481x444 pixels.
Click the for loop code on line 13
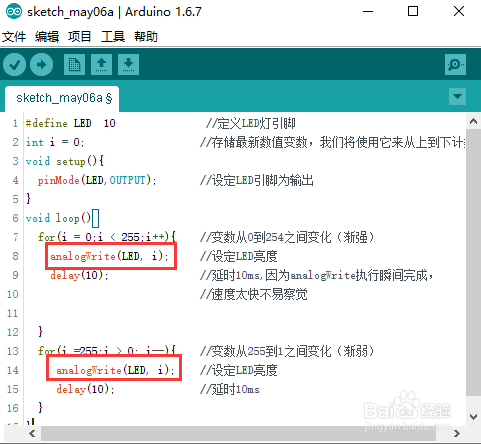pos(107,351)
